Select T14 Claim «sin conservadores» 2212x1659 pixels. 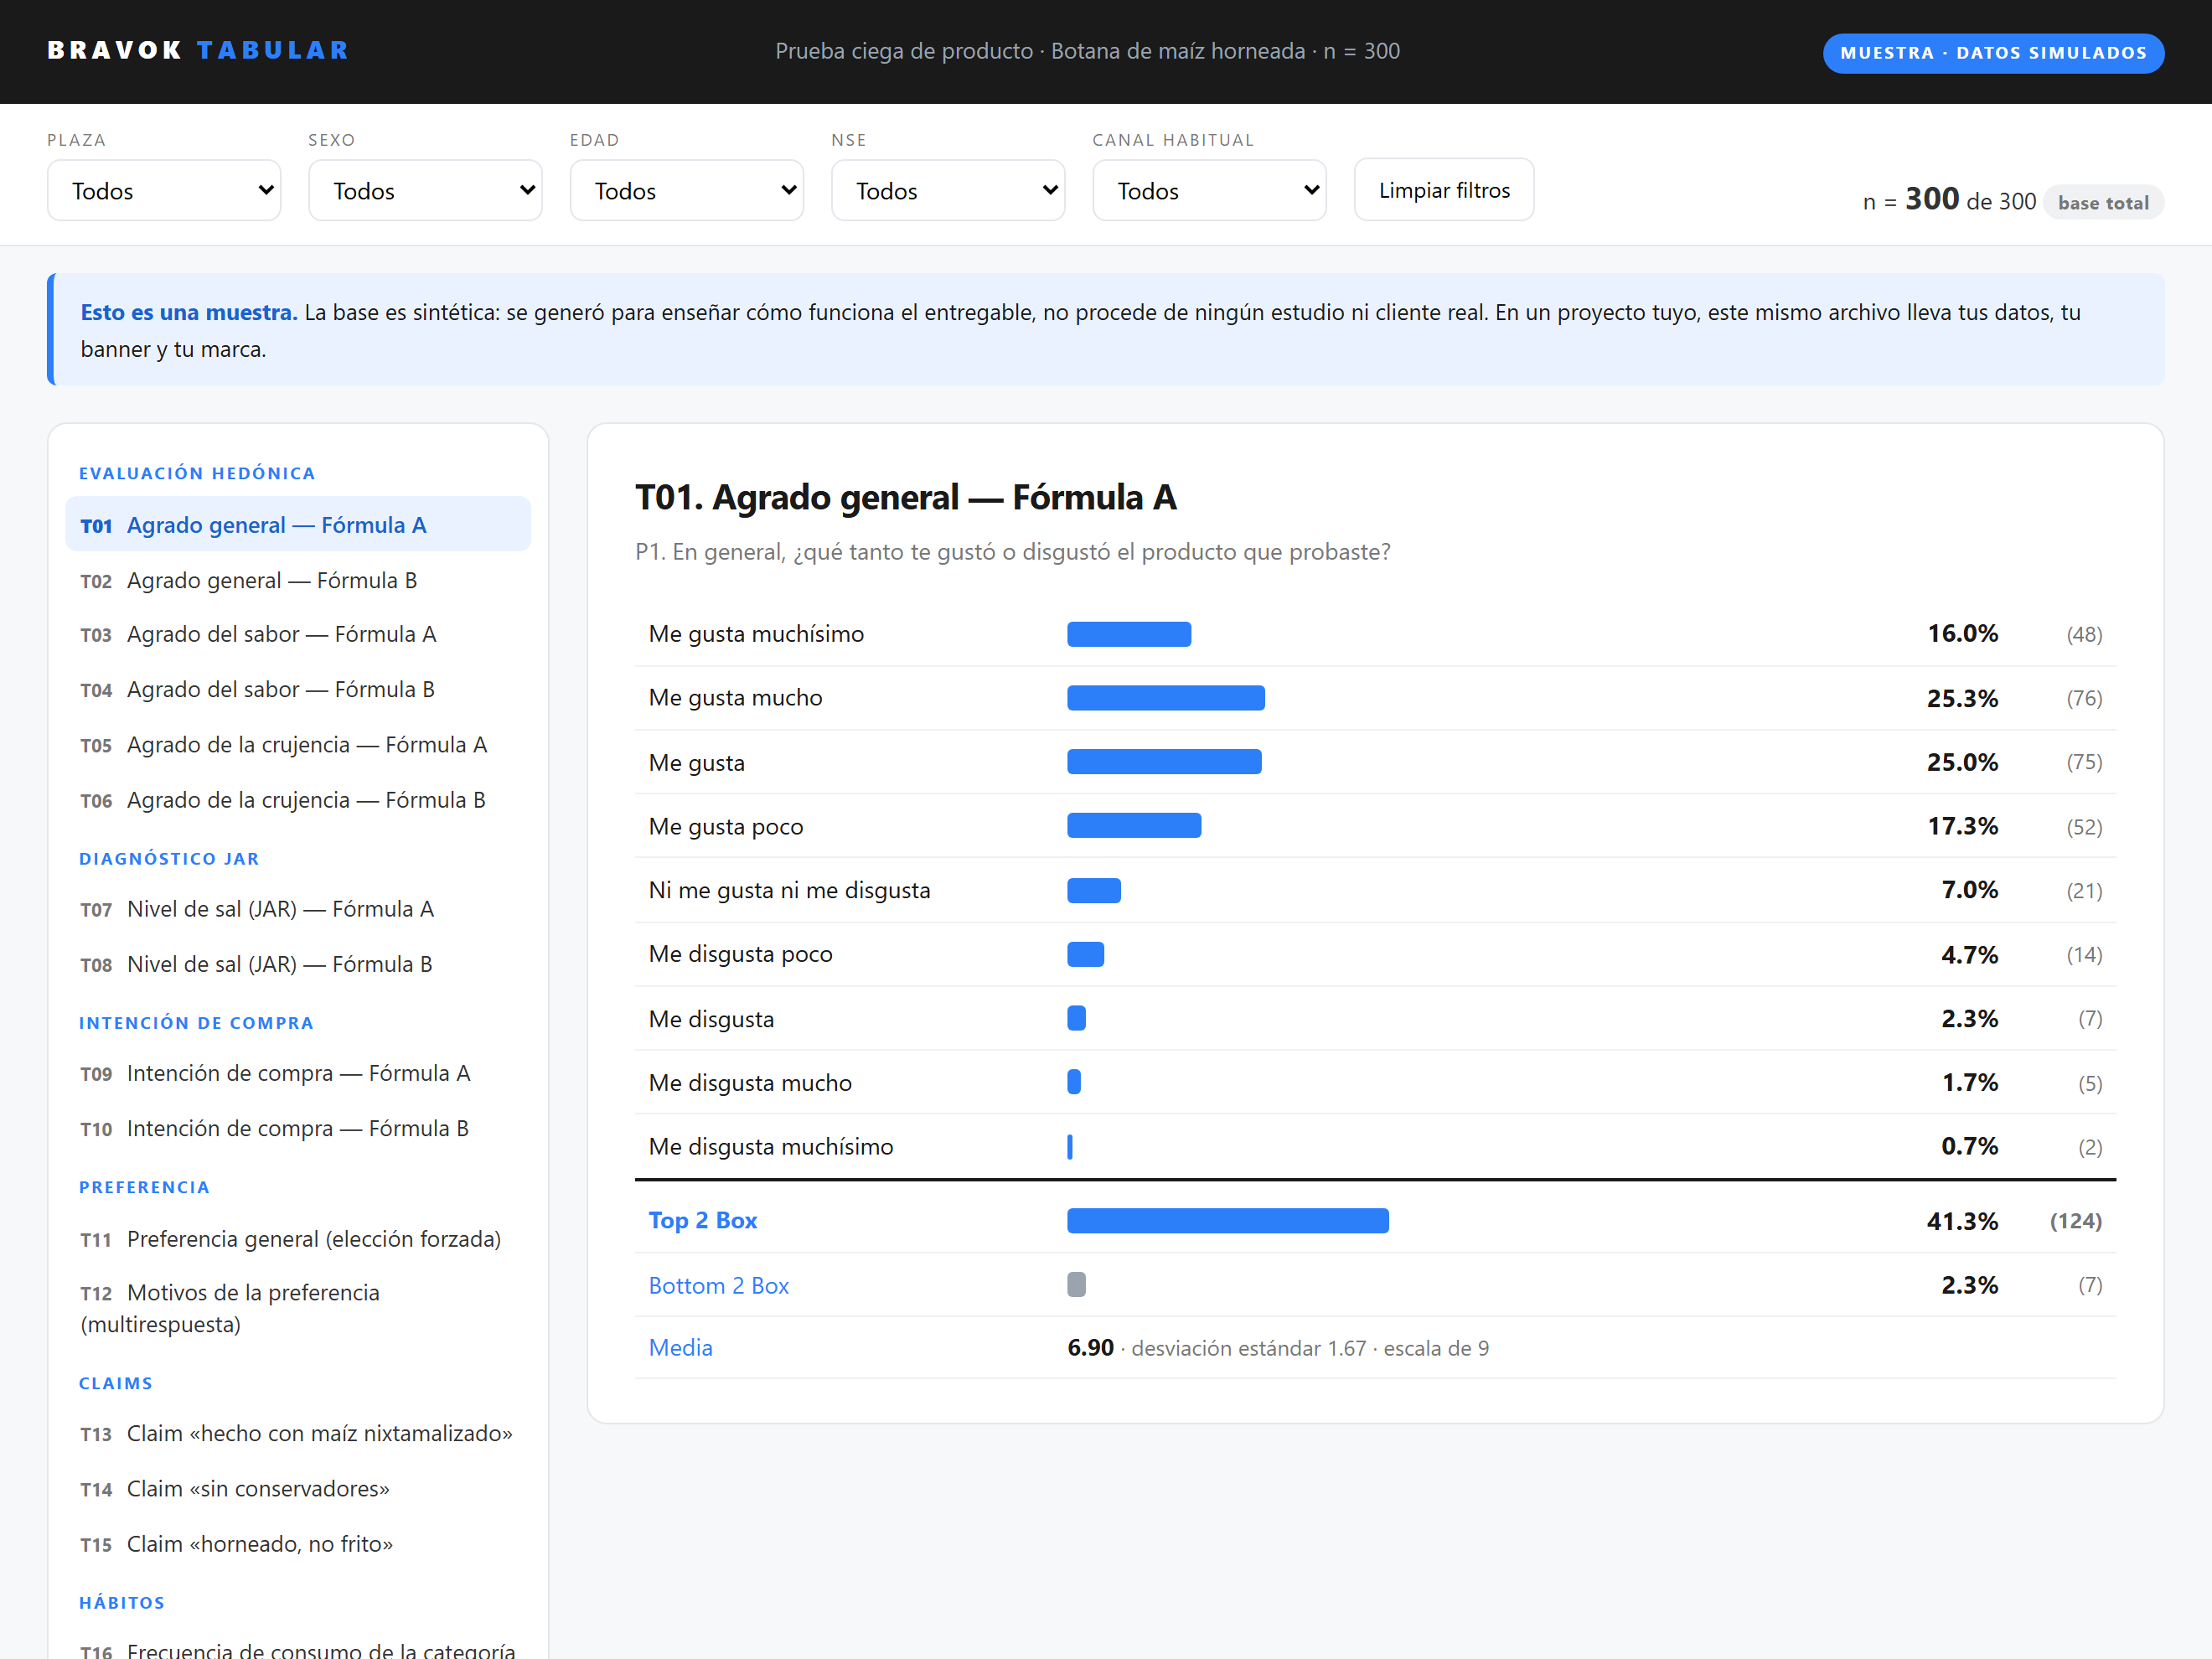[298, 1488]
